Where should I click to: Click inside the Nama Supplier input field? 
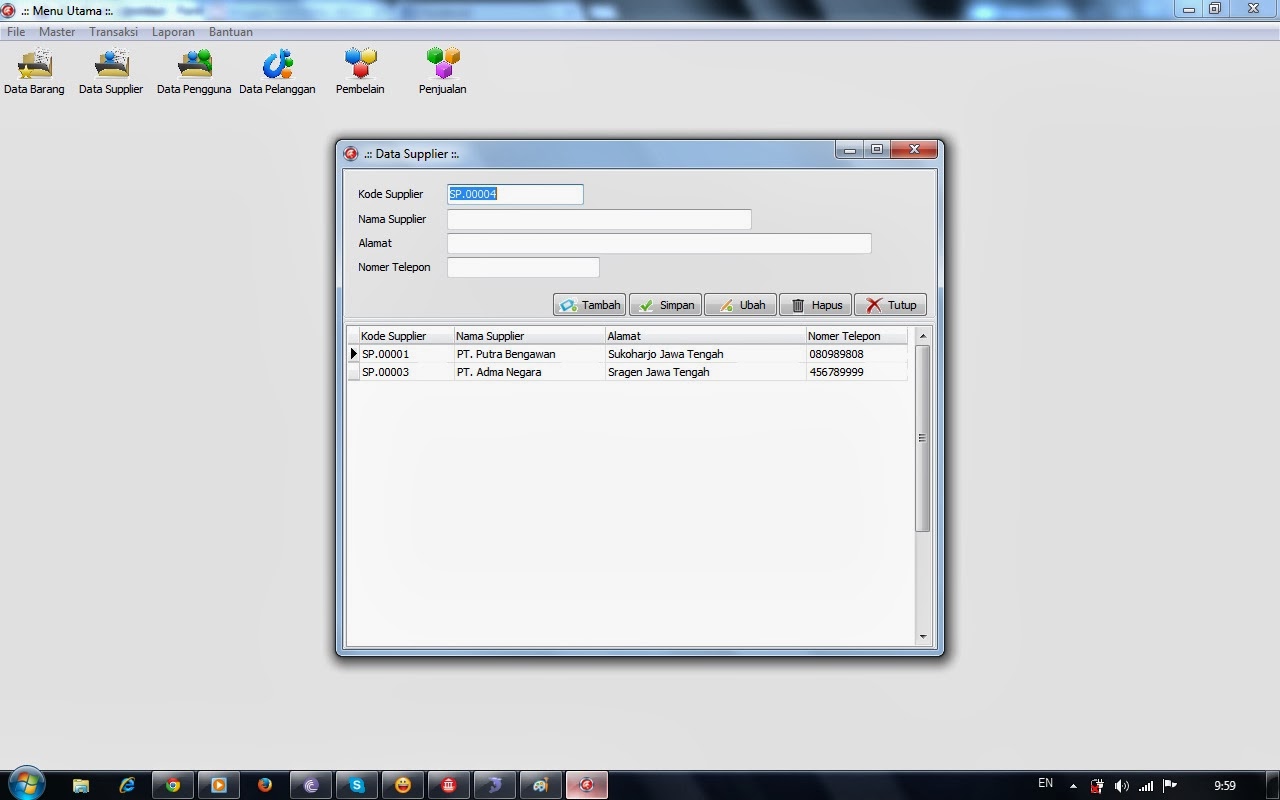tap(598, 219)
